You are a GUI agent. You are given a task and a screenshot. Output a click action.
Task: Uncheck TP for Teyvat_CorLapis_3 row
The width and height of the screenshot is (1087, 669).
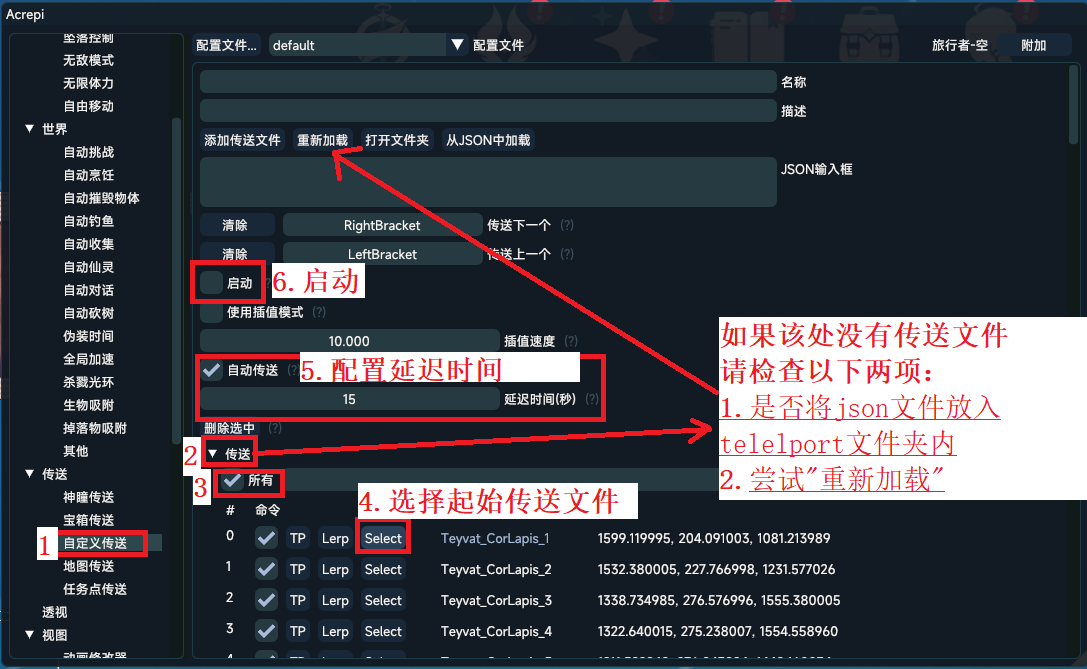[x=265, y=600]
